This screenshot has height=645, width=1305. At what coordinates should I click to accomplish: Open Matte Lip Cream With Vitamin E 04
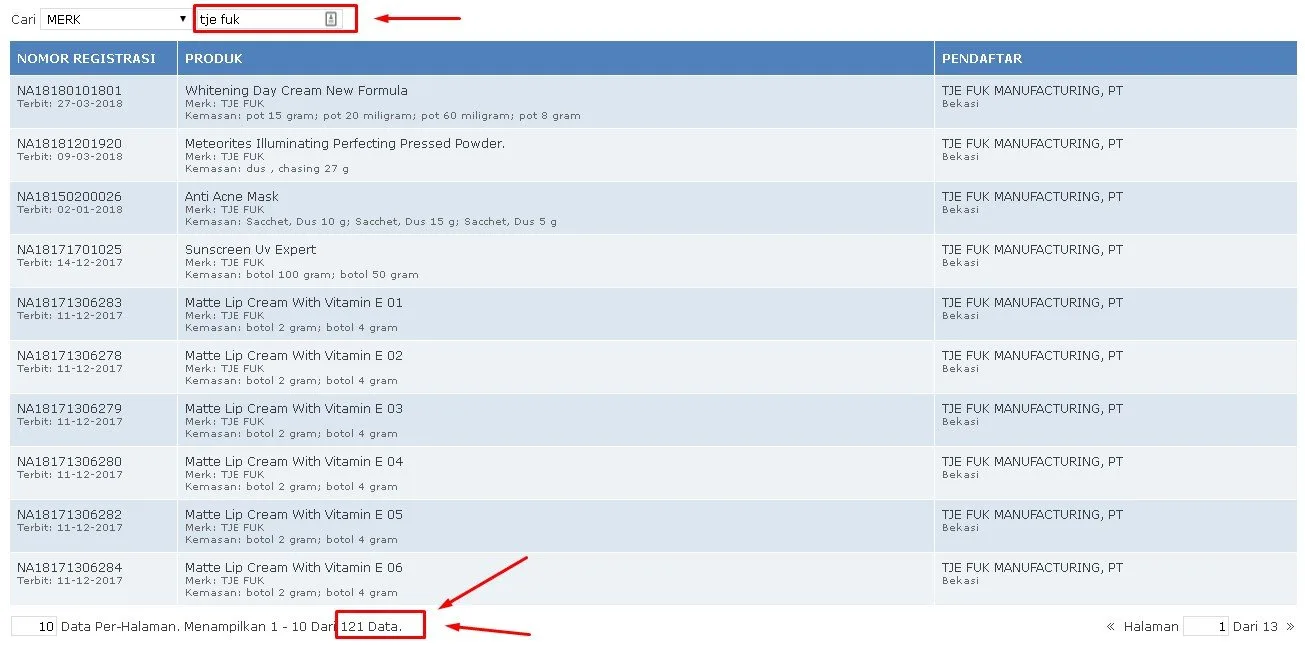pyautogui.click(x=293, y=462)
